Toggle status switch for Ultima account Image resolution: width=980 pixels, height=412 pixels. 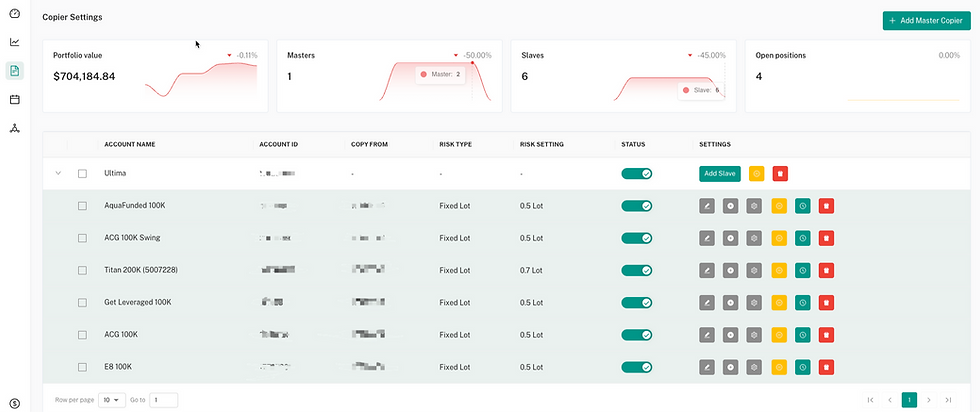click(636, 174)
